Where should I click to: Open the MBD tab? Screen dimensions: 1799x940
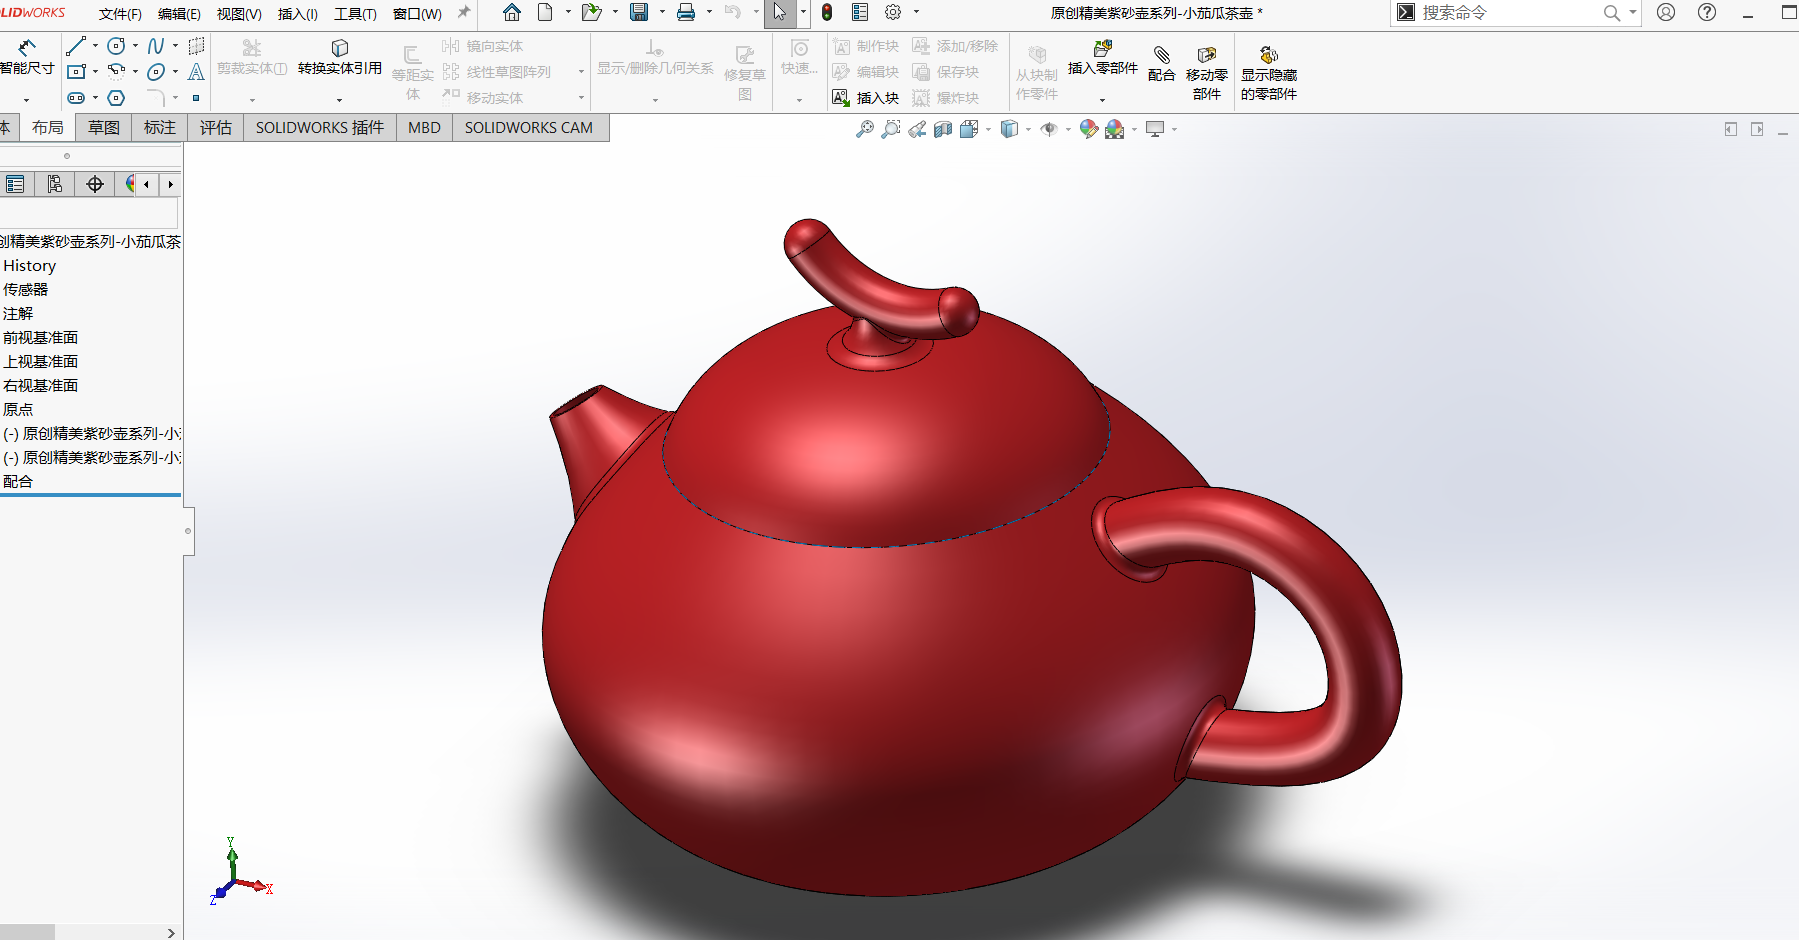424,127
